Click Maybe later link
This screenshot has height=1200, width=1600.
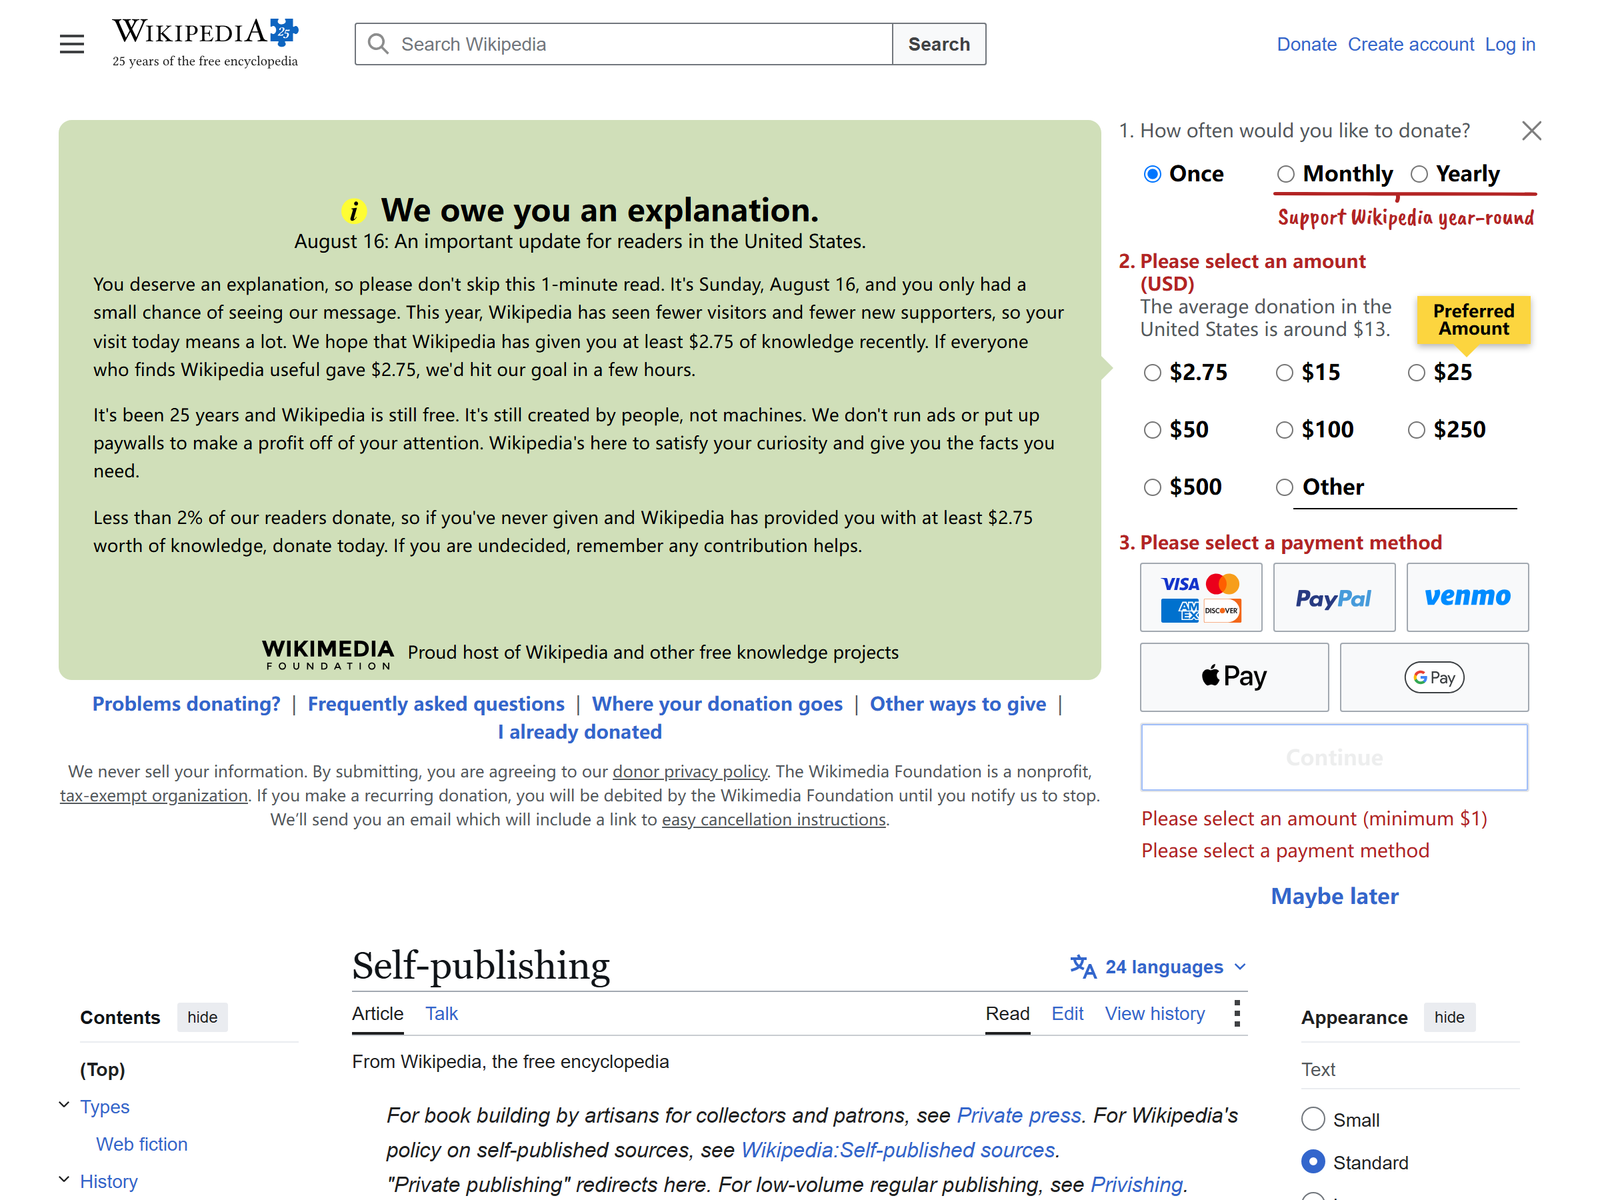[x=1335, y=896]
